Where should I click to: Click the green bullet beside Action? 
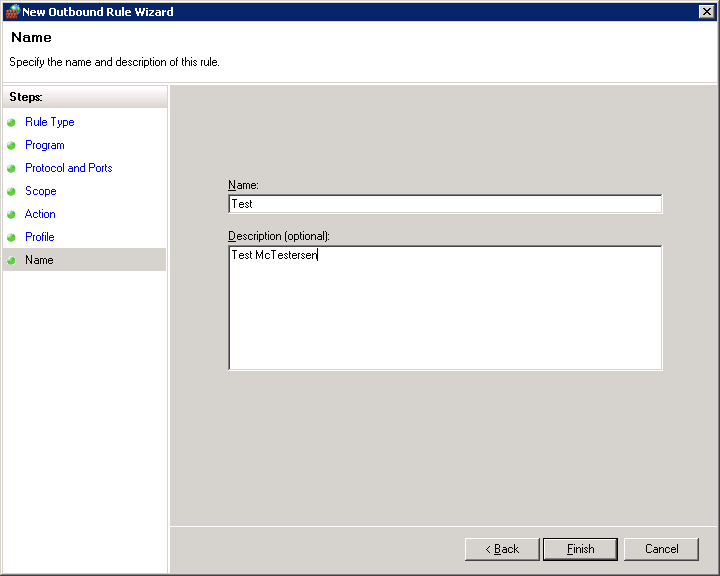(11, 215)
